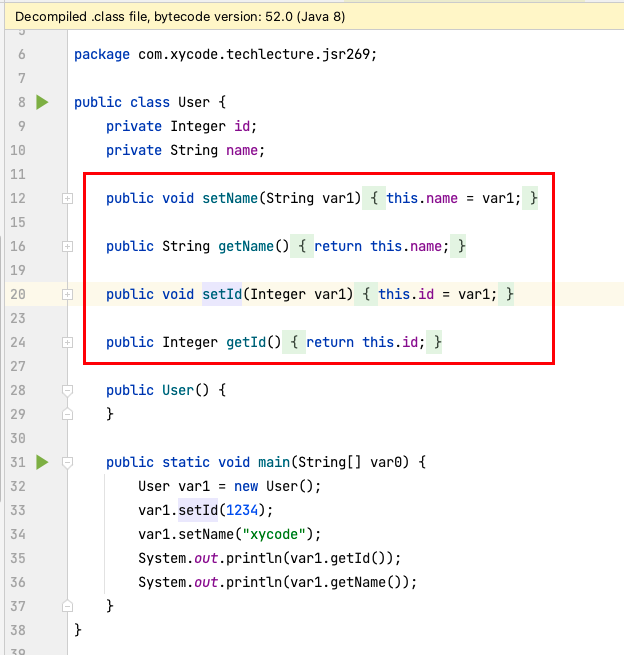Viewport: 624px width, 655px height.
Task: Run main method from line 31 gutter arrow
Action: [x=42, y=462]
